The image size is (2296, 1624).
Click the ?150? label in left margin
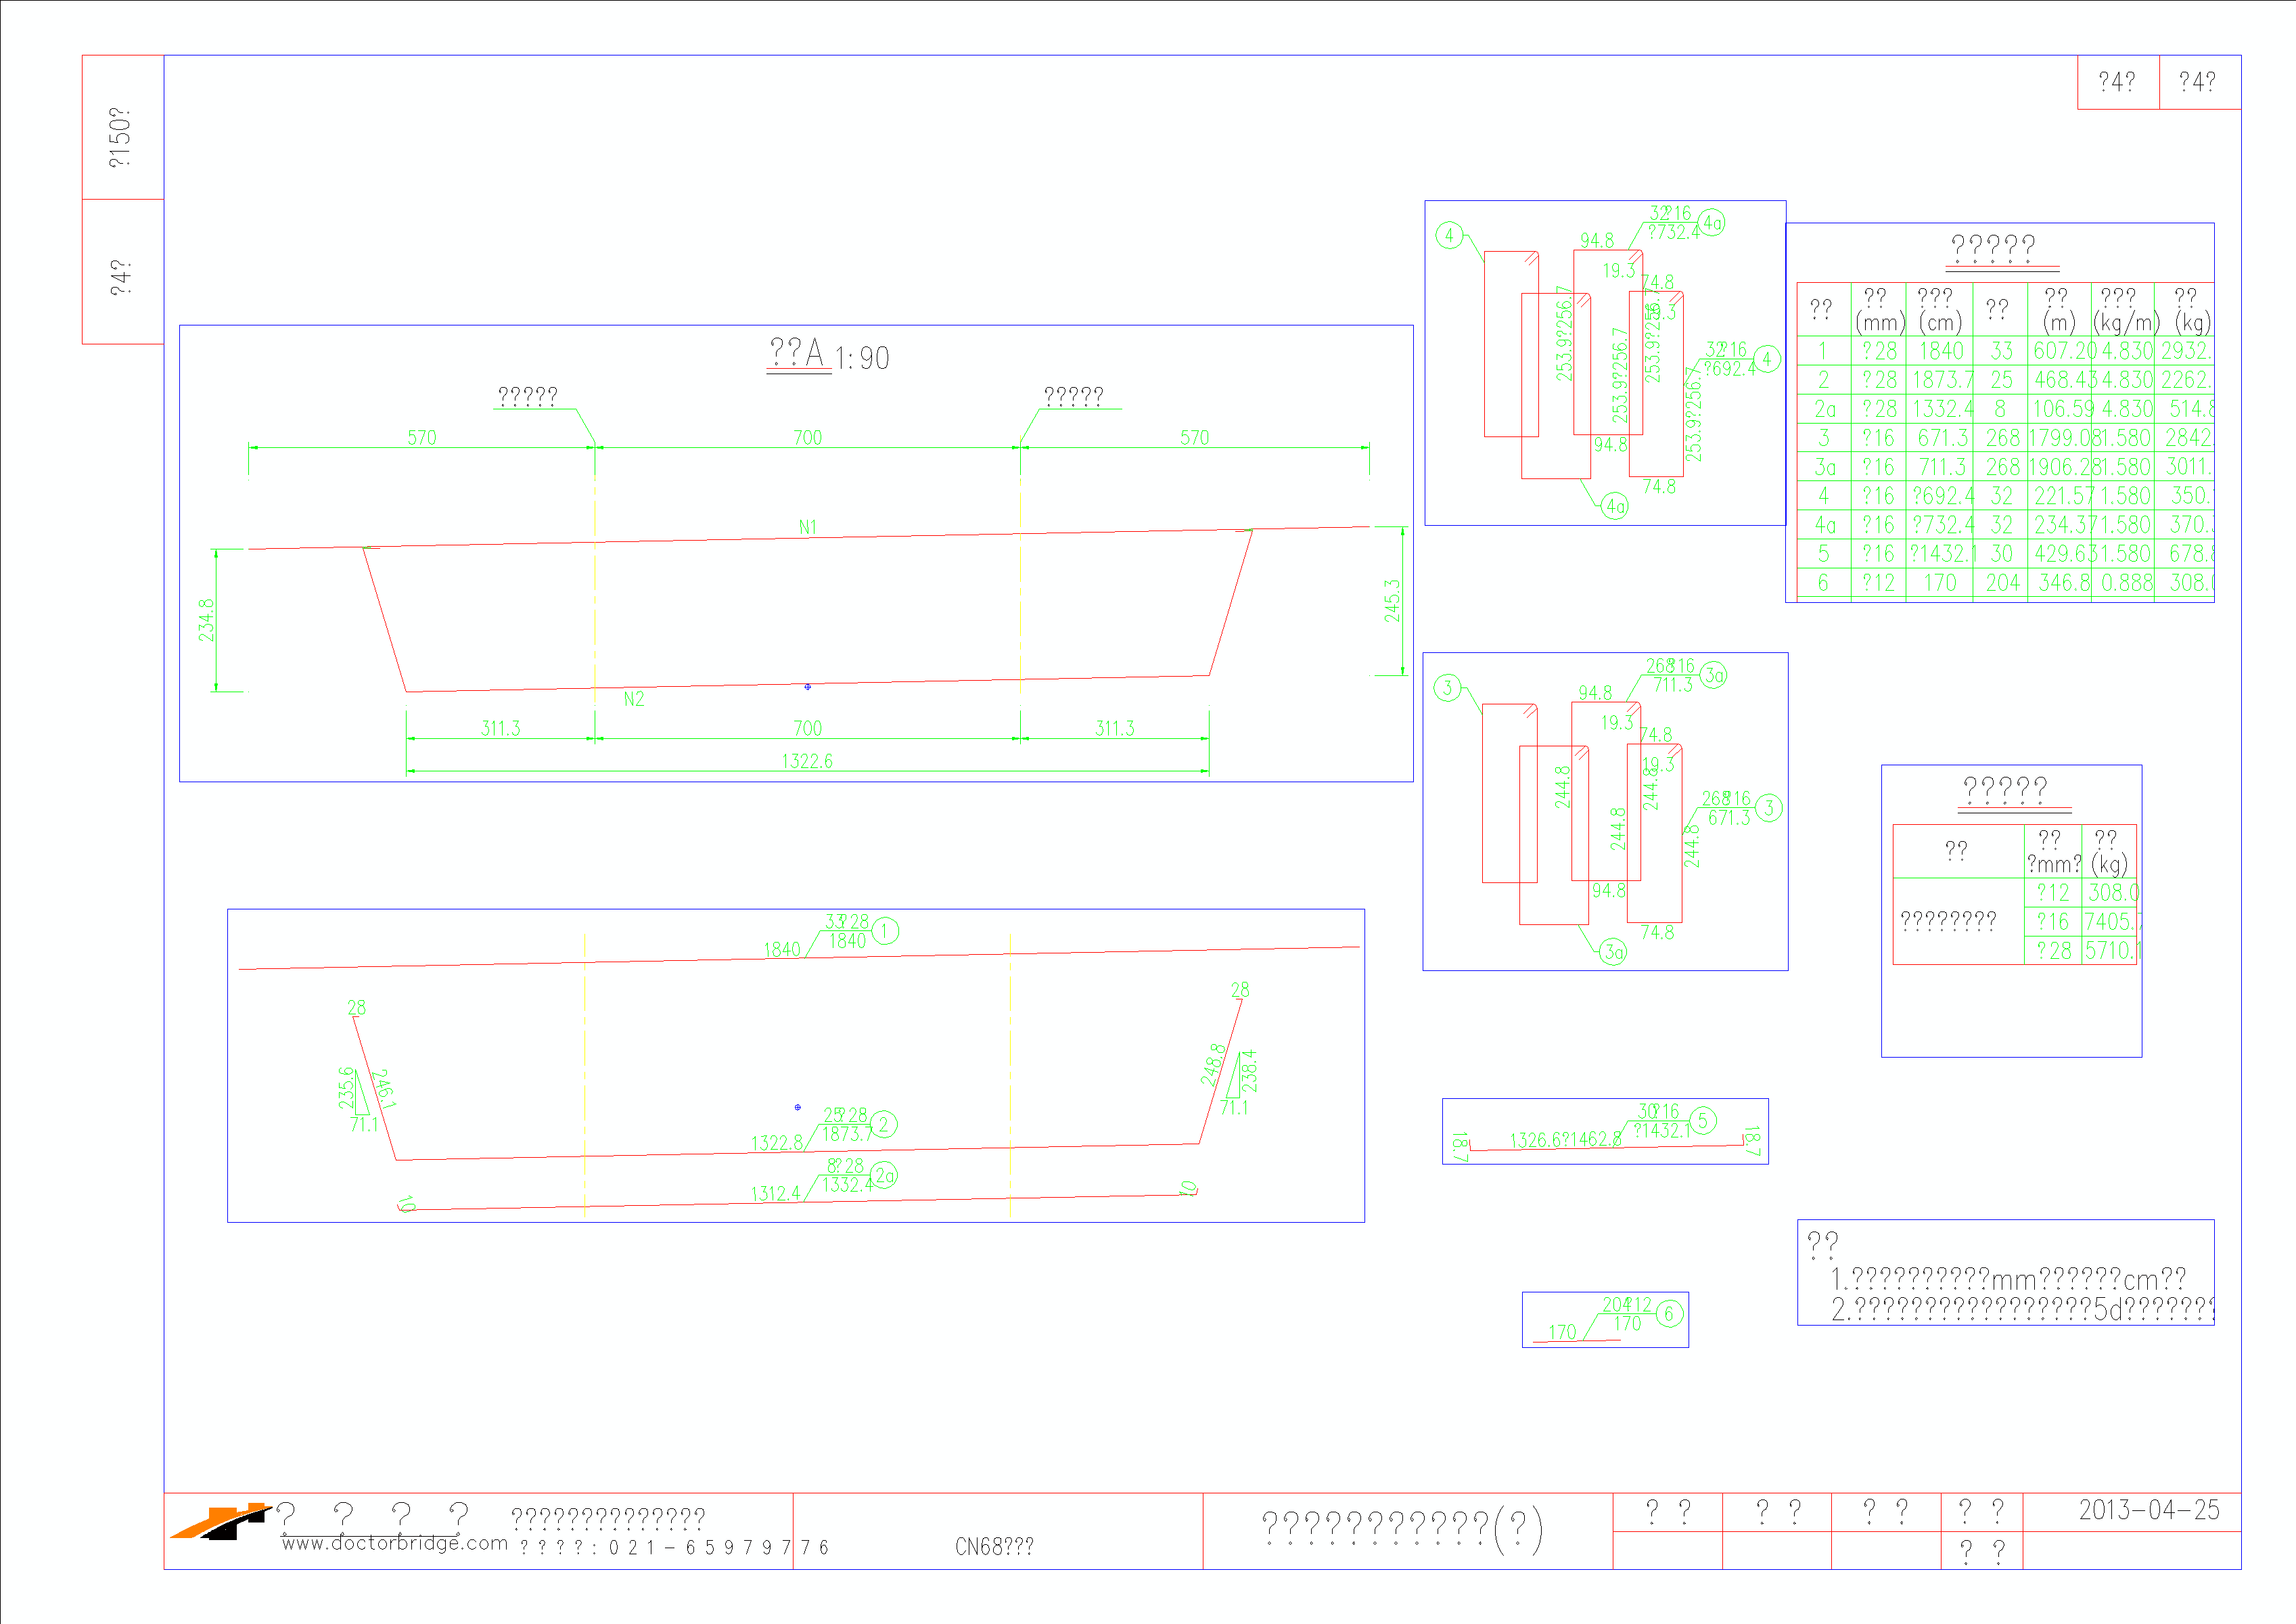(120, 137)
